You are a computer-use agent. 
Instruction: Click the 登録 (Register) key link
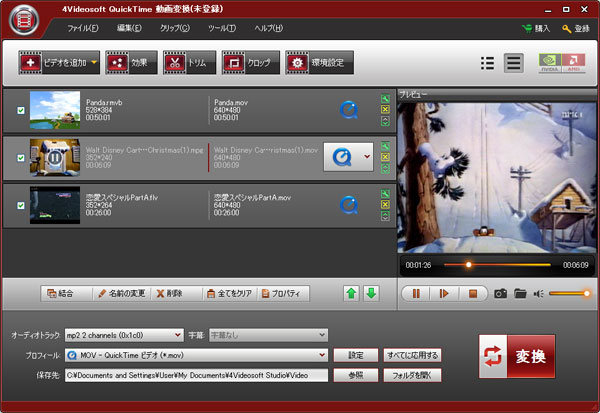[576, 29]
